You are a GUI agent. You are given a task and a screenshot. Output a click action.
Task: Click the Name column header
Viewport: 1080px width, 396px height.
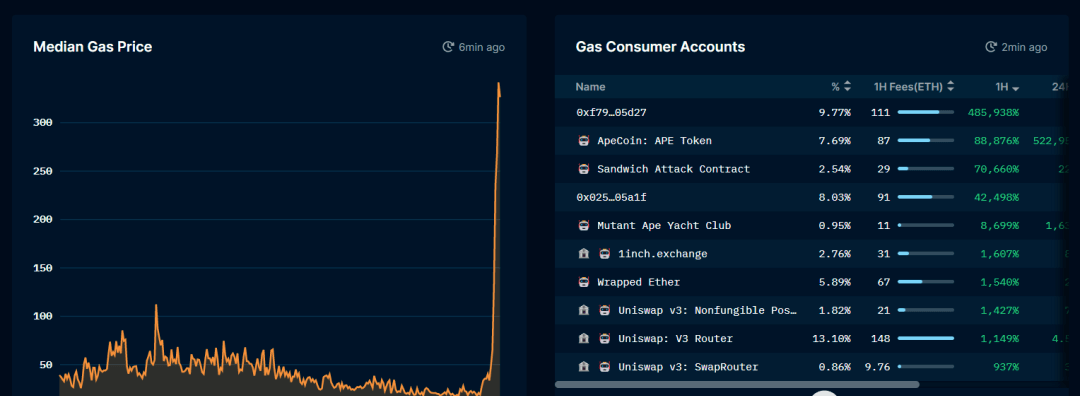coord(590,87)
